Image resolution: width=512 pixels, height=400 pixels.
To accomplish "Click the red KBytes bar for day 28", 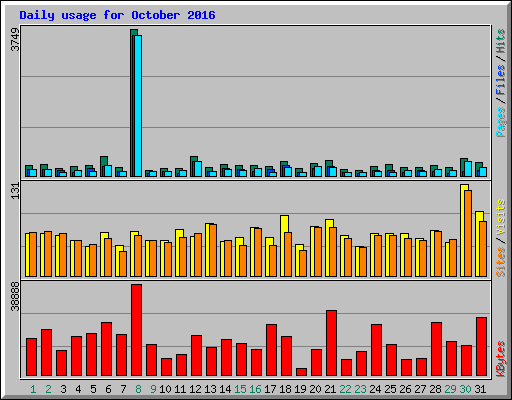I will [436, 349].
